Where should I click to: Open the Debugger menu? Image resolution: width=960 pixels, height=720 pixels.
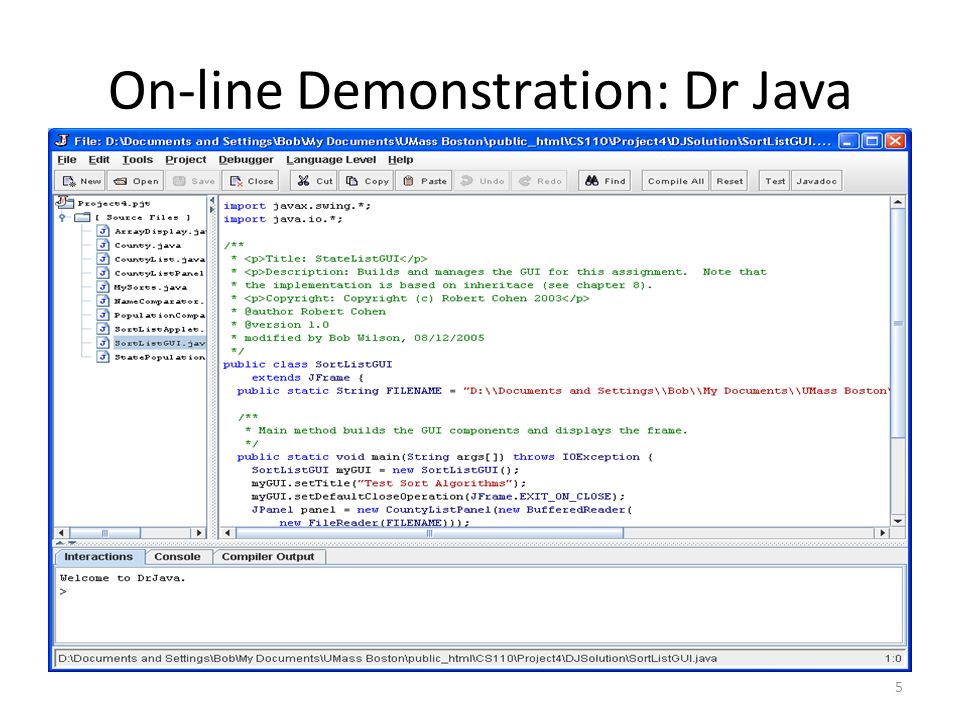coord(246,160)
